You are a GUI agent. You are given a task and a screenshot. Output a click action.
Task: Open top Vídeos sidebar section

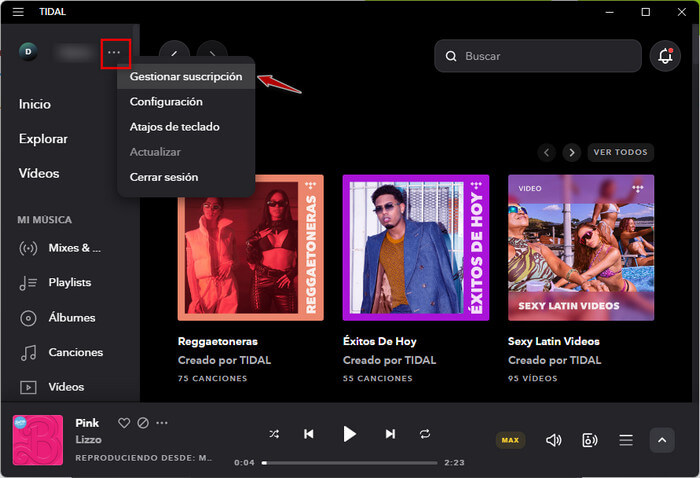[x=39, y=174]
